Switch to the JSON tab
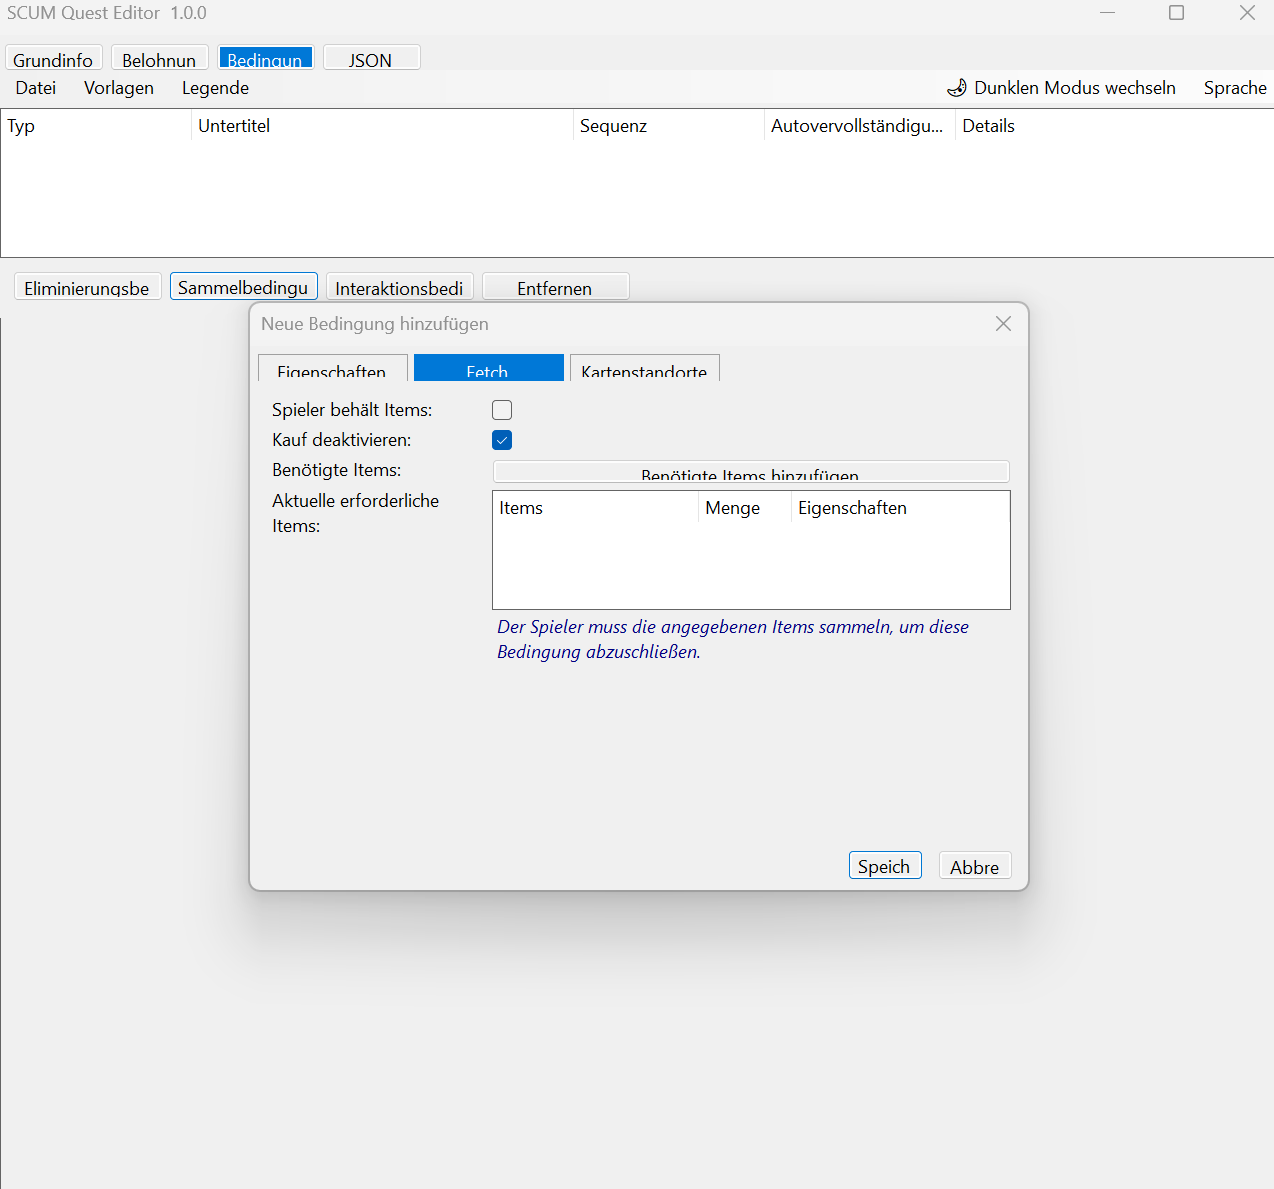Screen dimensions: 1274x1189 tap(370, 59)
